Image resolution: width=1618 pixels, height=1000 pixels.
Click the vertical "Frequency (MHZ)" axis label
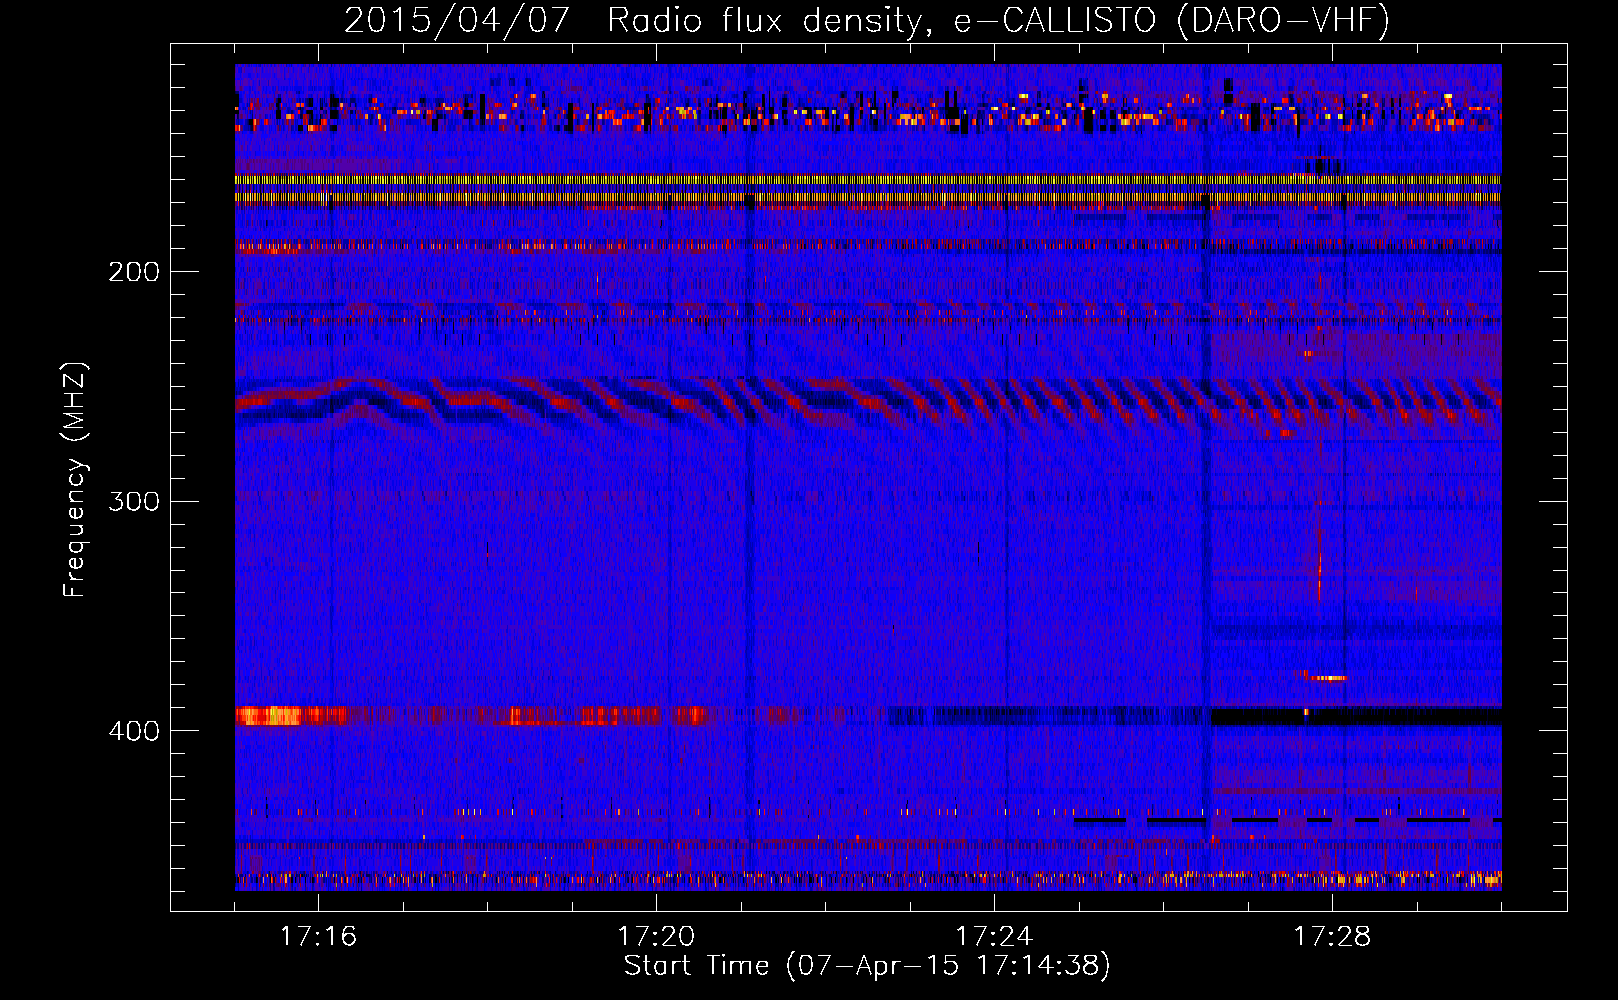pyautogui.click(x=75, y=480)
